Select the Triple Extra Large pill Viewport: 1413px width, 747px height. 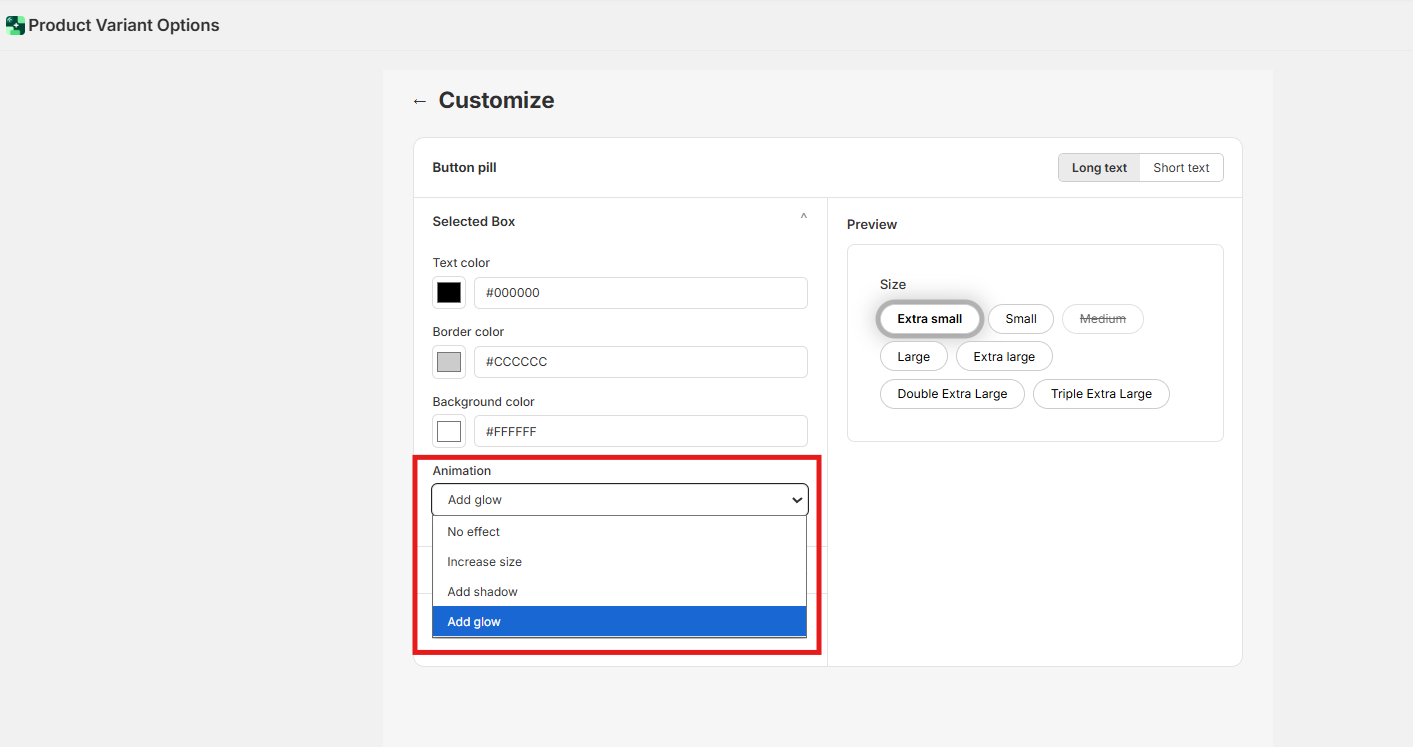tap(1101, 394)
